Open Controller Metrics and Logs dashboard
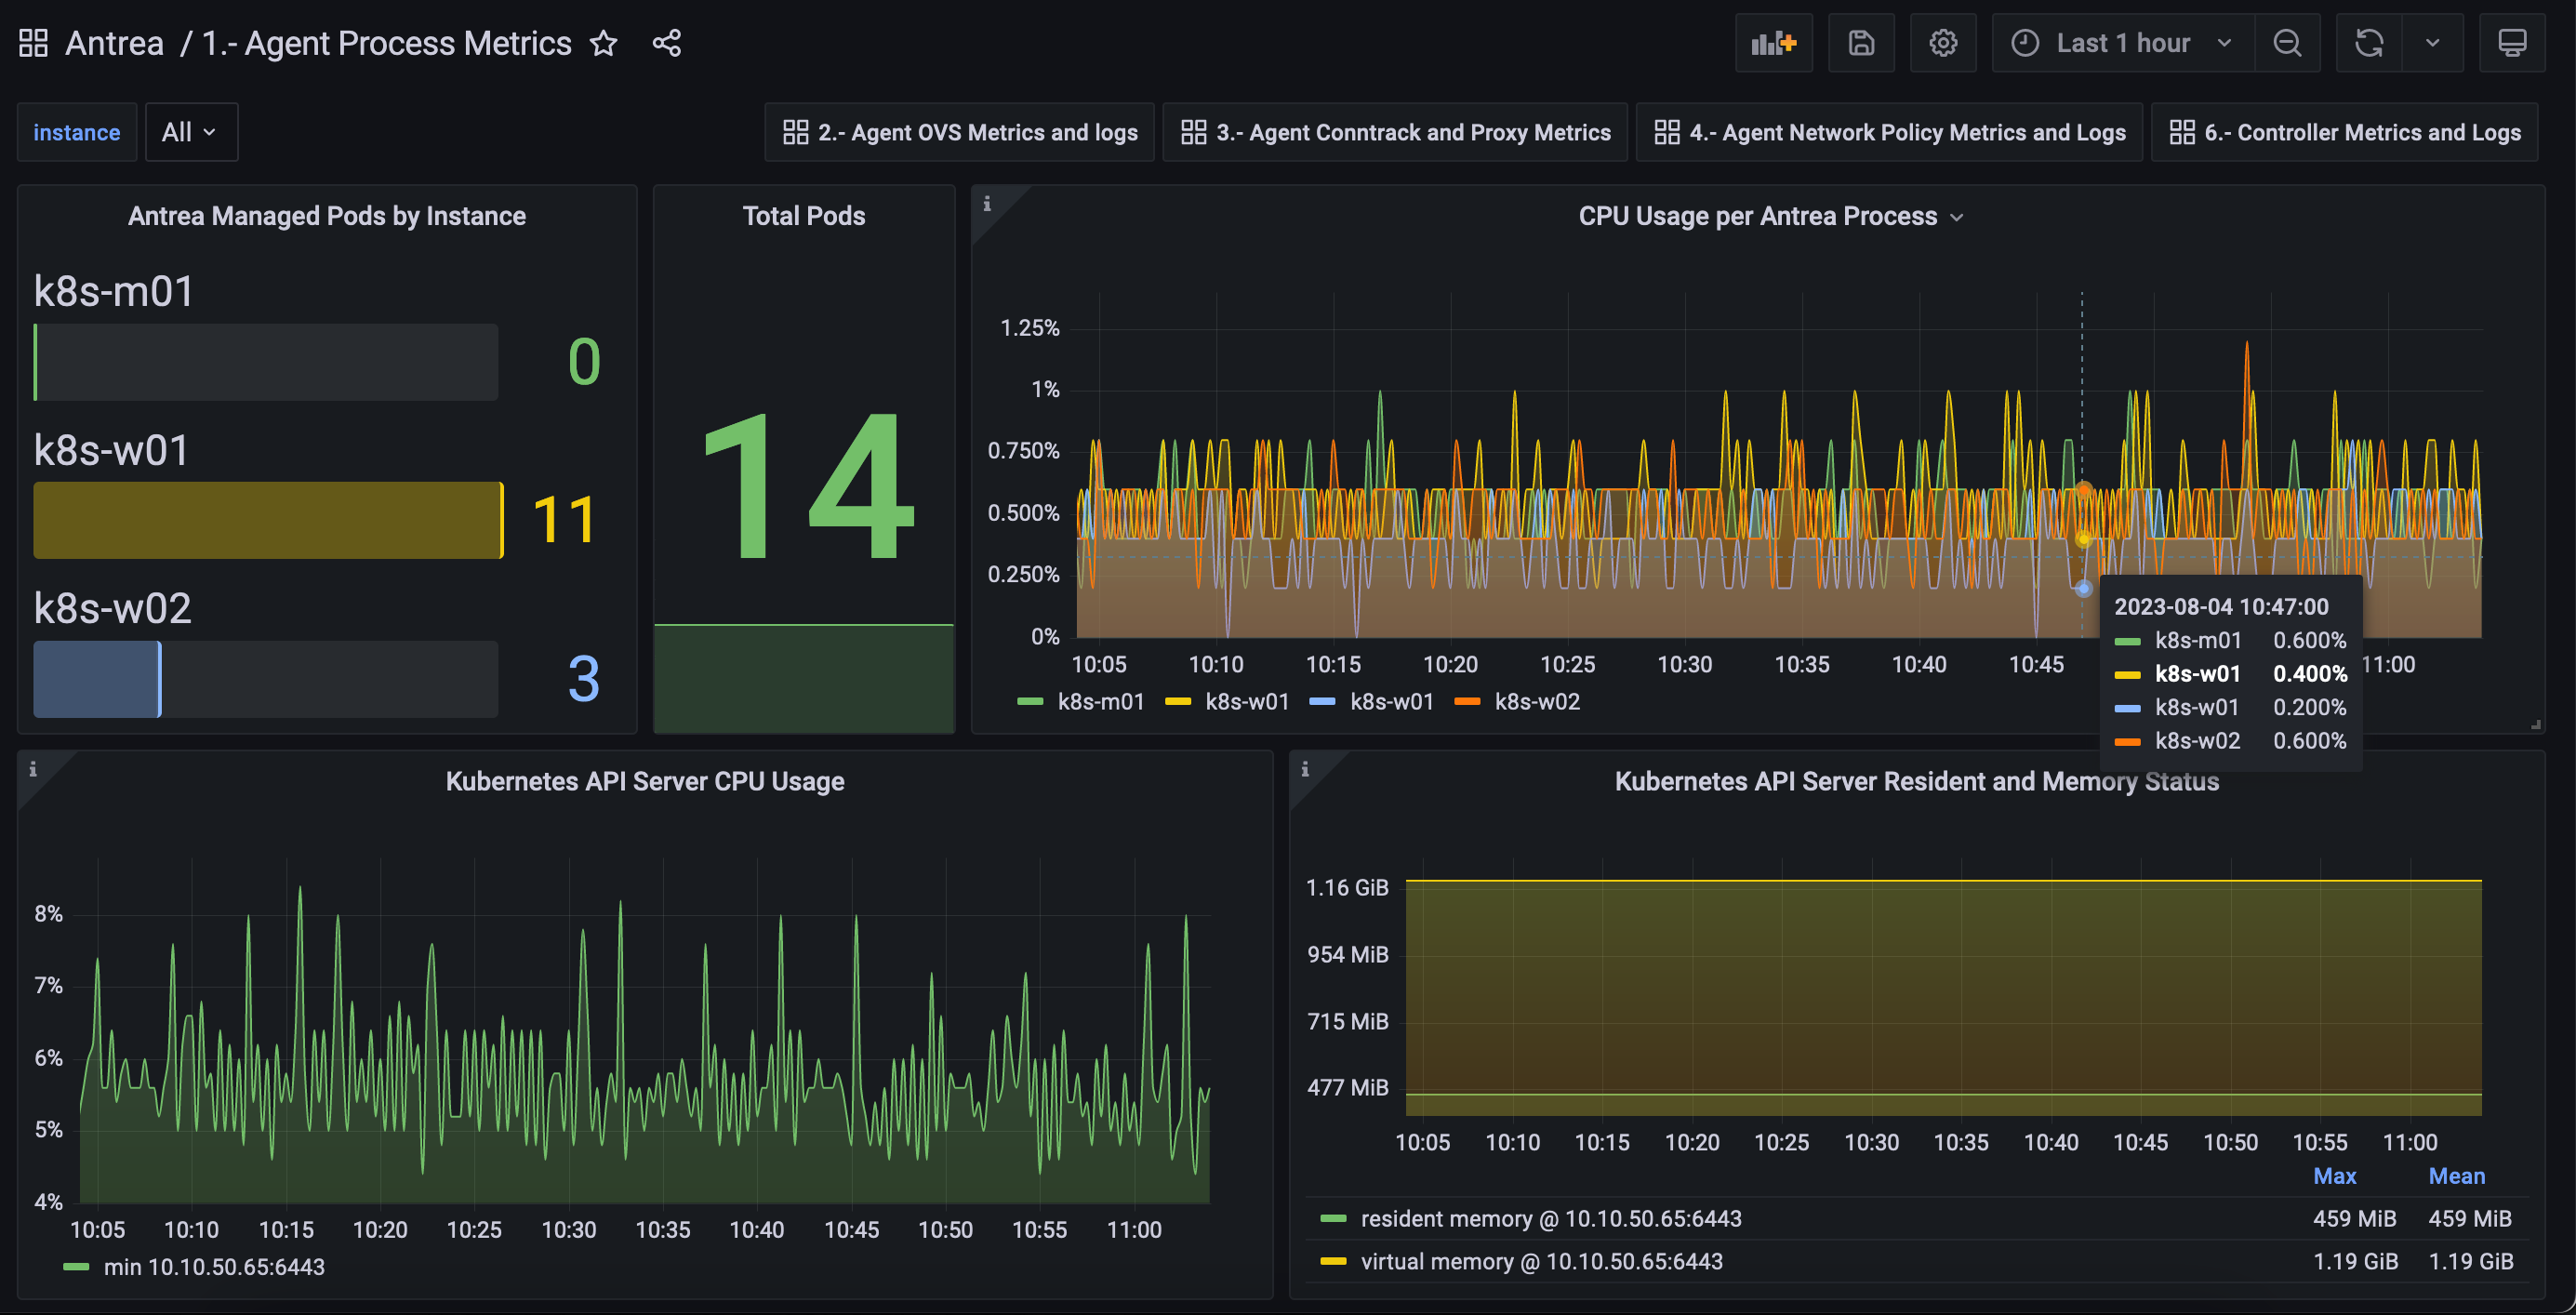 [2344, 132]
